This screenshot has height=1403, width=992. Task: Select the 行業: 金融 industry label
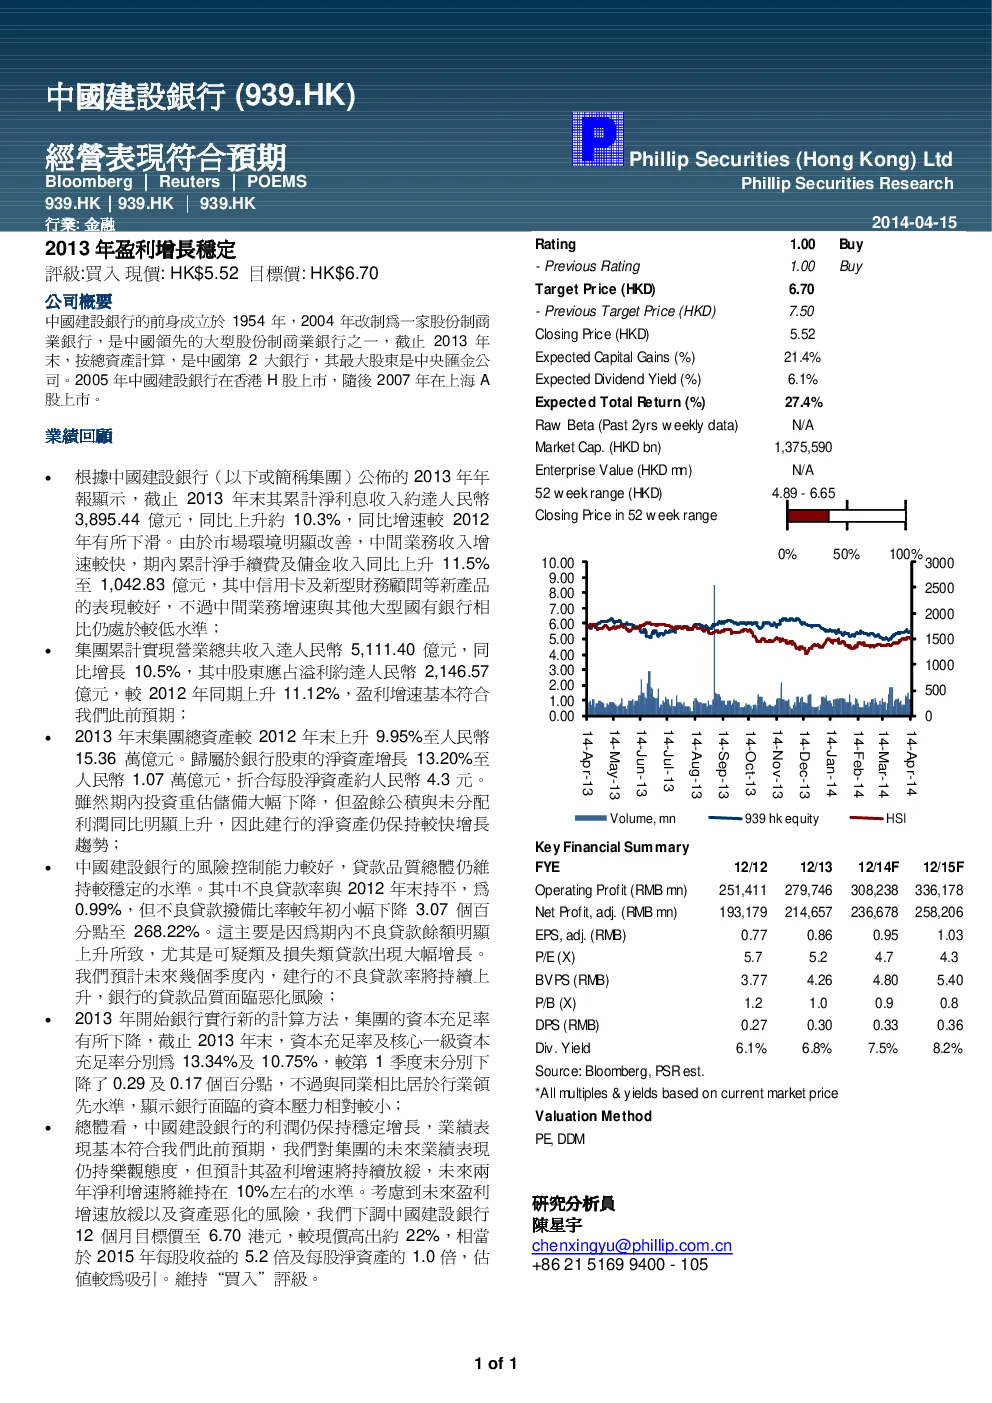pos(80,224)
